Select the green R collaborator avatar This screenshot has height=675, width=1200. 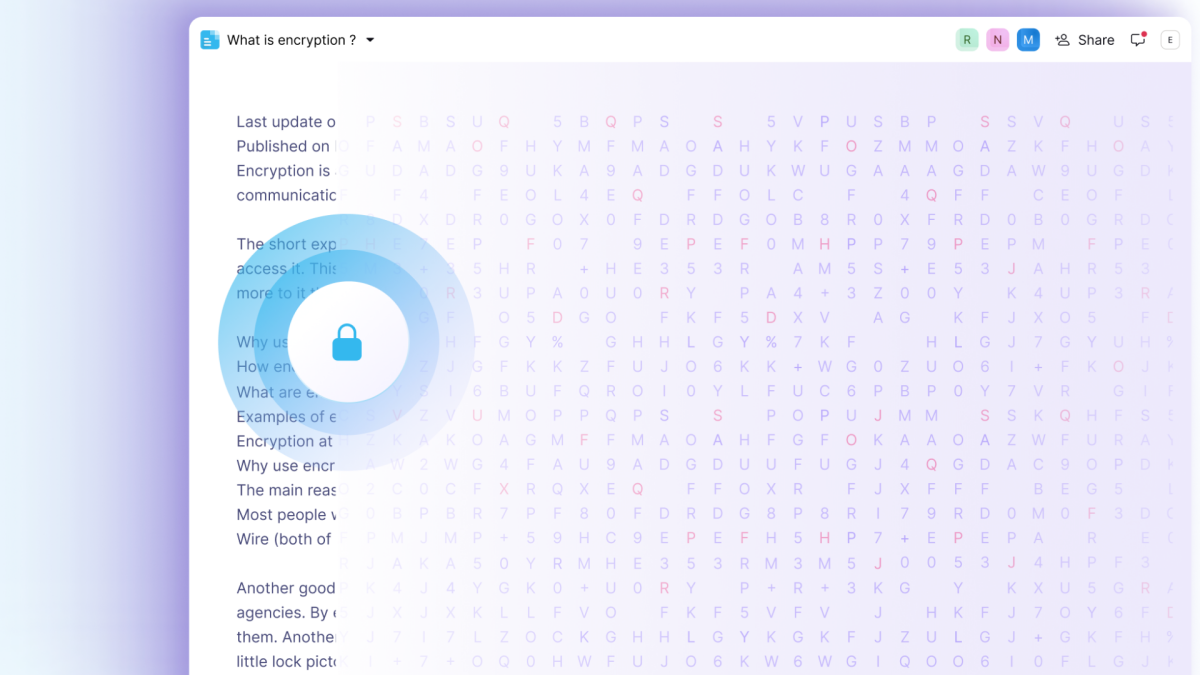pyautogui.click(x=966, y=40)
